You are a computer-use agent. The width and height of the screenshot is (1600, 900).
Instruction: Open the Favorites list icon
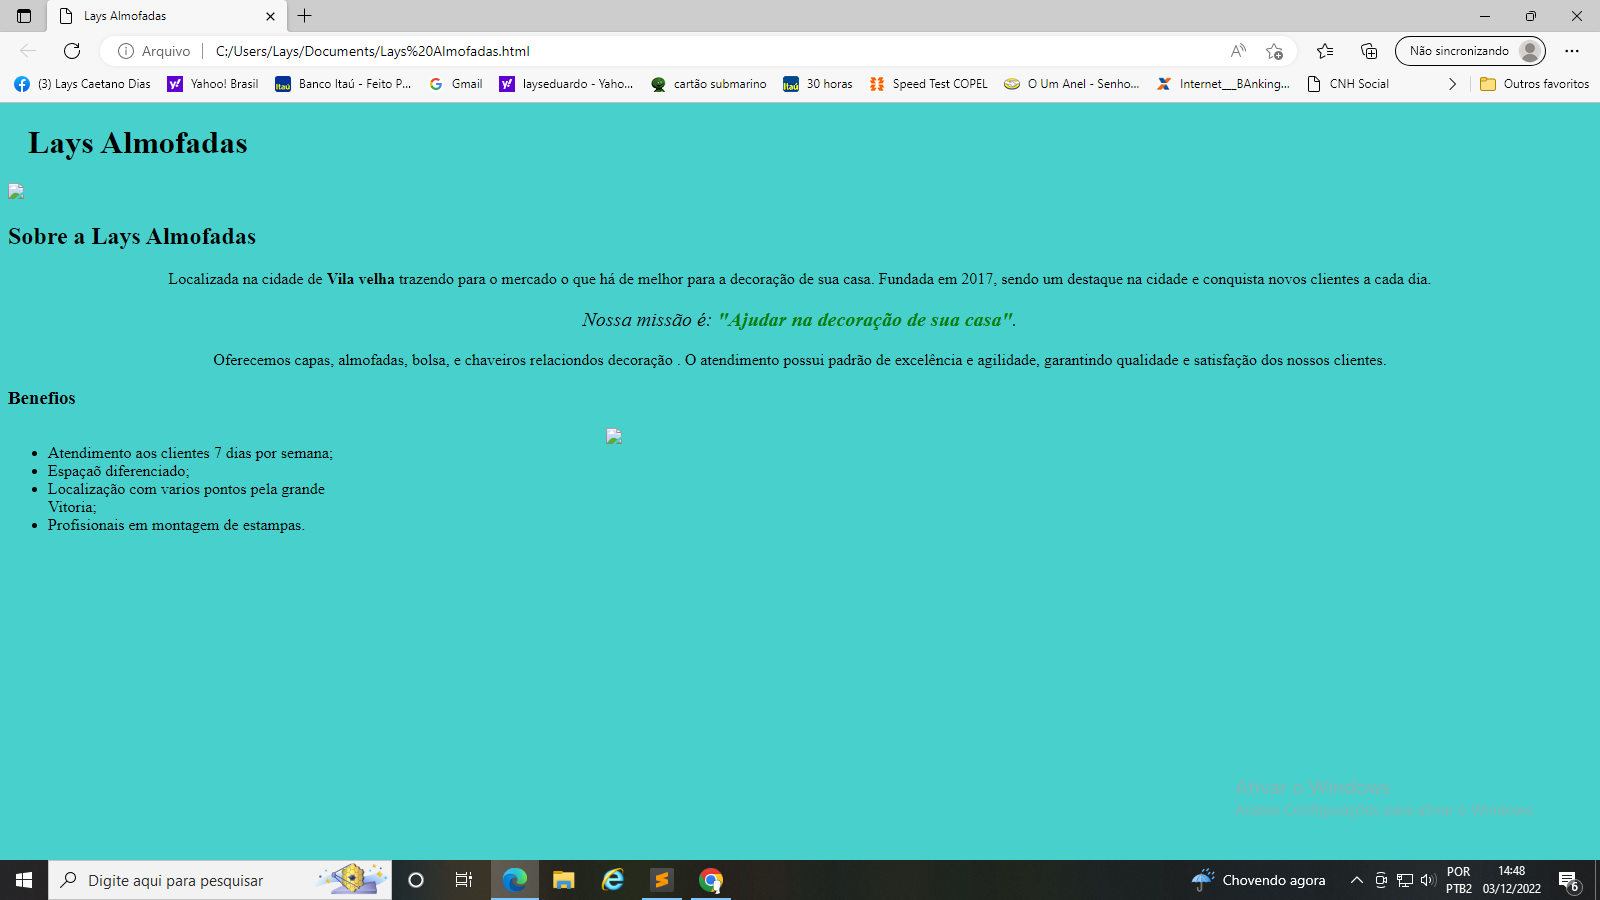tap(1325, 51)
